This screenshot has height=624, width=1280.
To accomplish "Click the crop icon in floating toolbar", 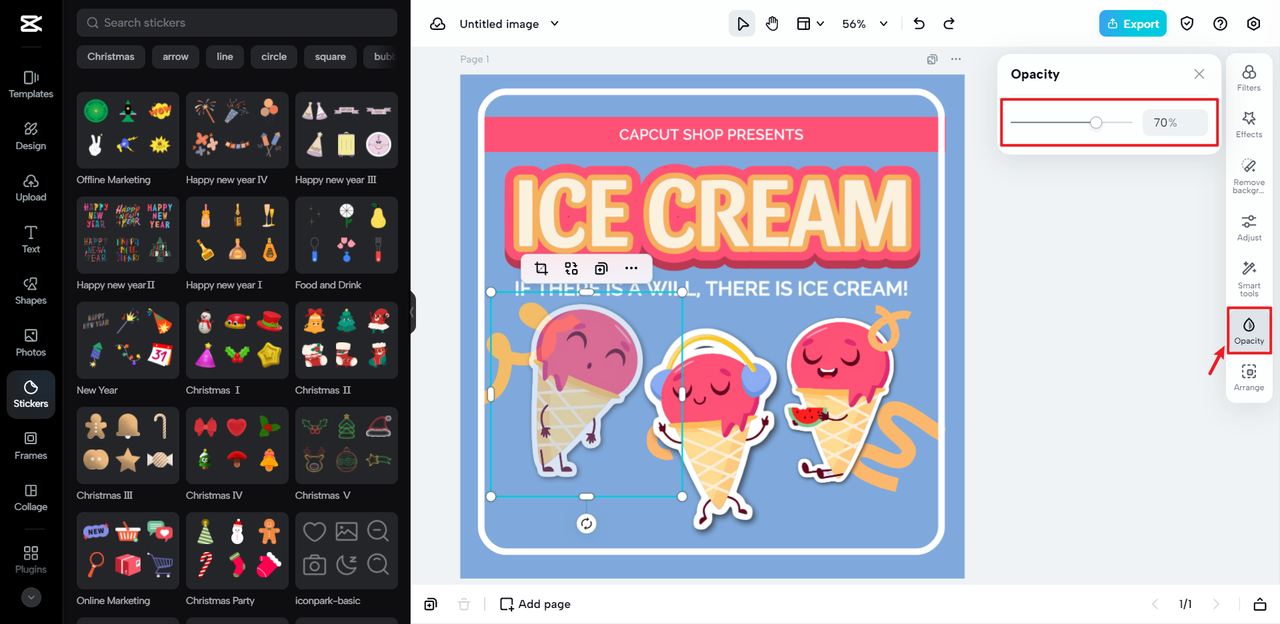I will point(541,268).
